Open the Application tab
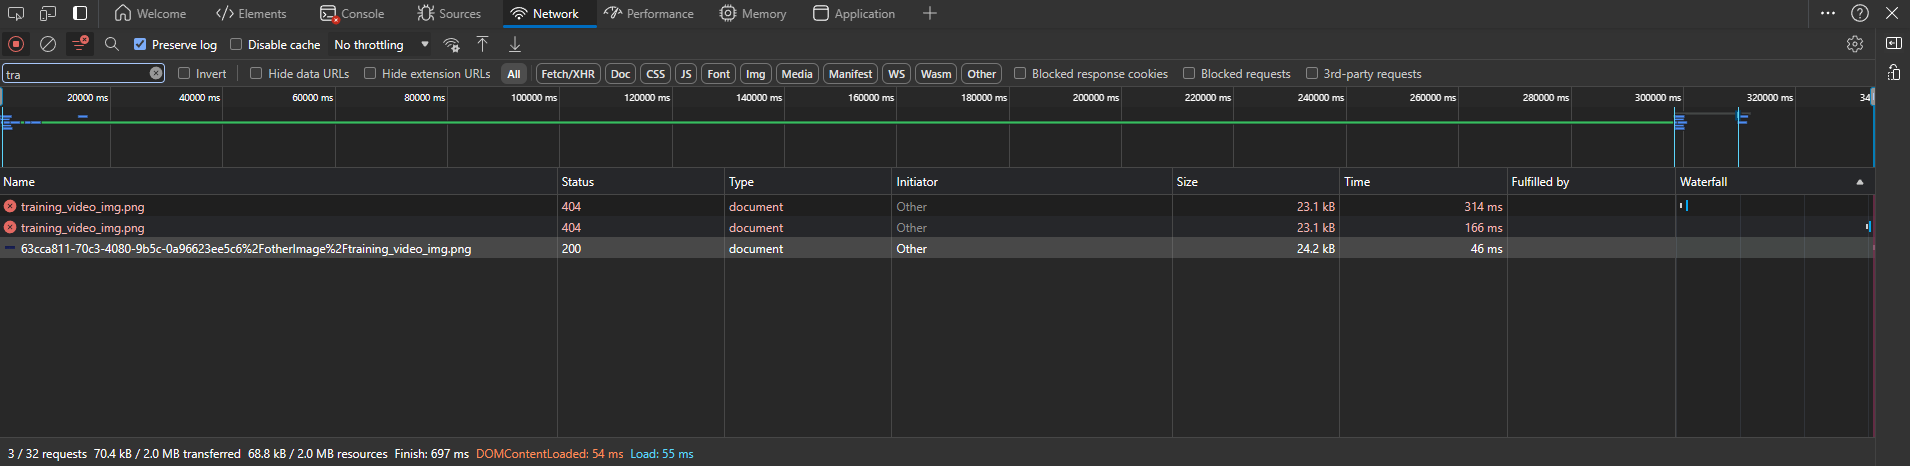The width and height of the screenshot is (1910, 466). [853, 13]
